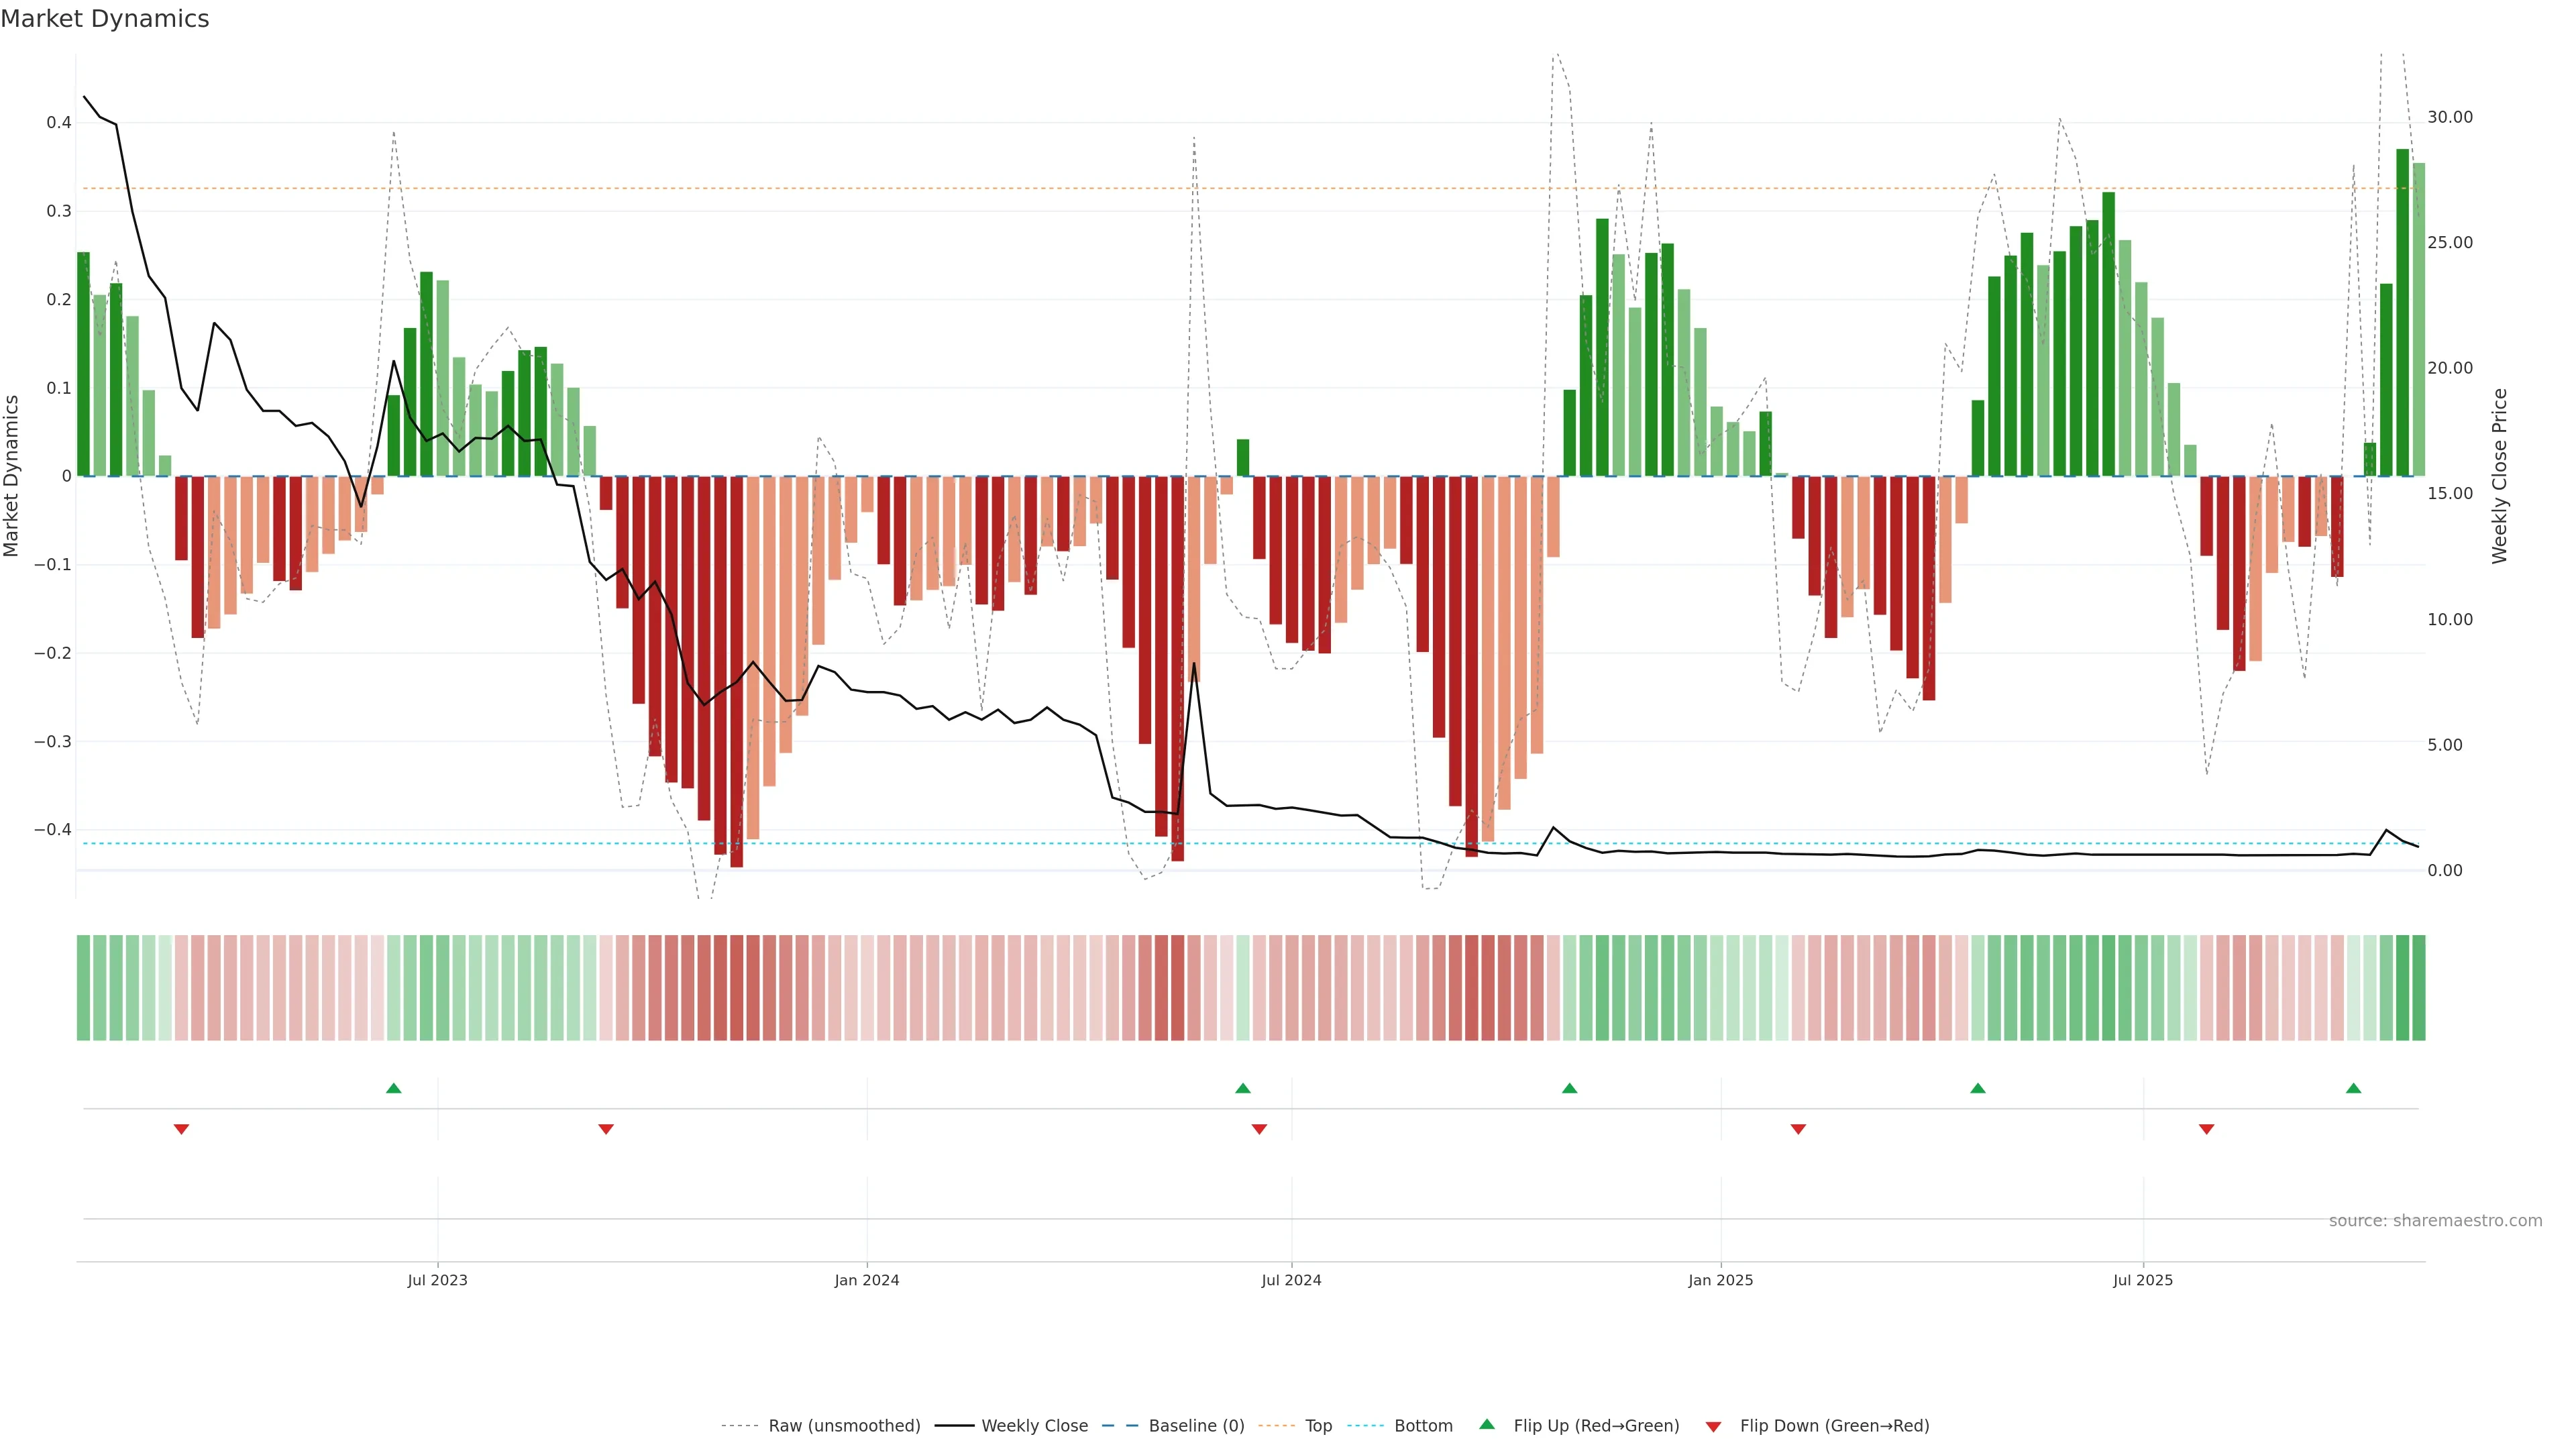Click the first red Flip Down triangle on timeline
This screenshot has width=2576, height=1449.
[181, 1129]
